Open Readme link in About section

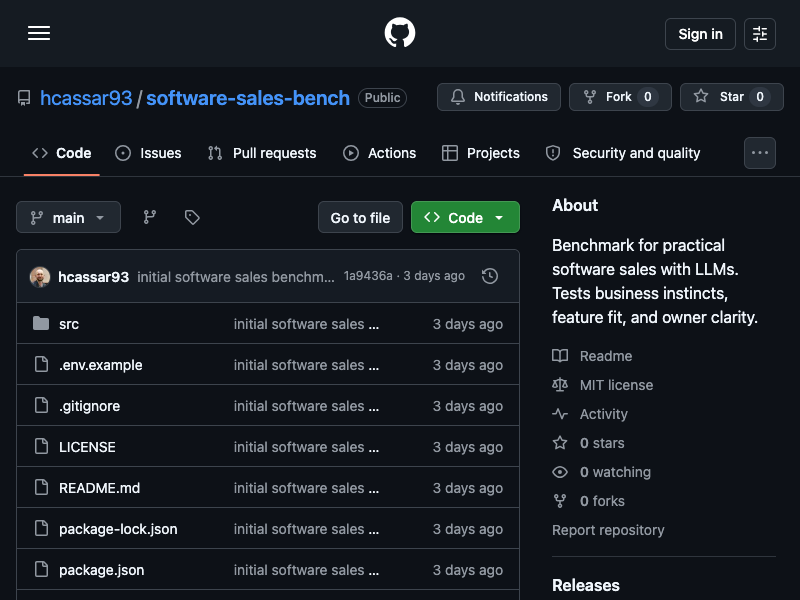click(606, 356)
